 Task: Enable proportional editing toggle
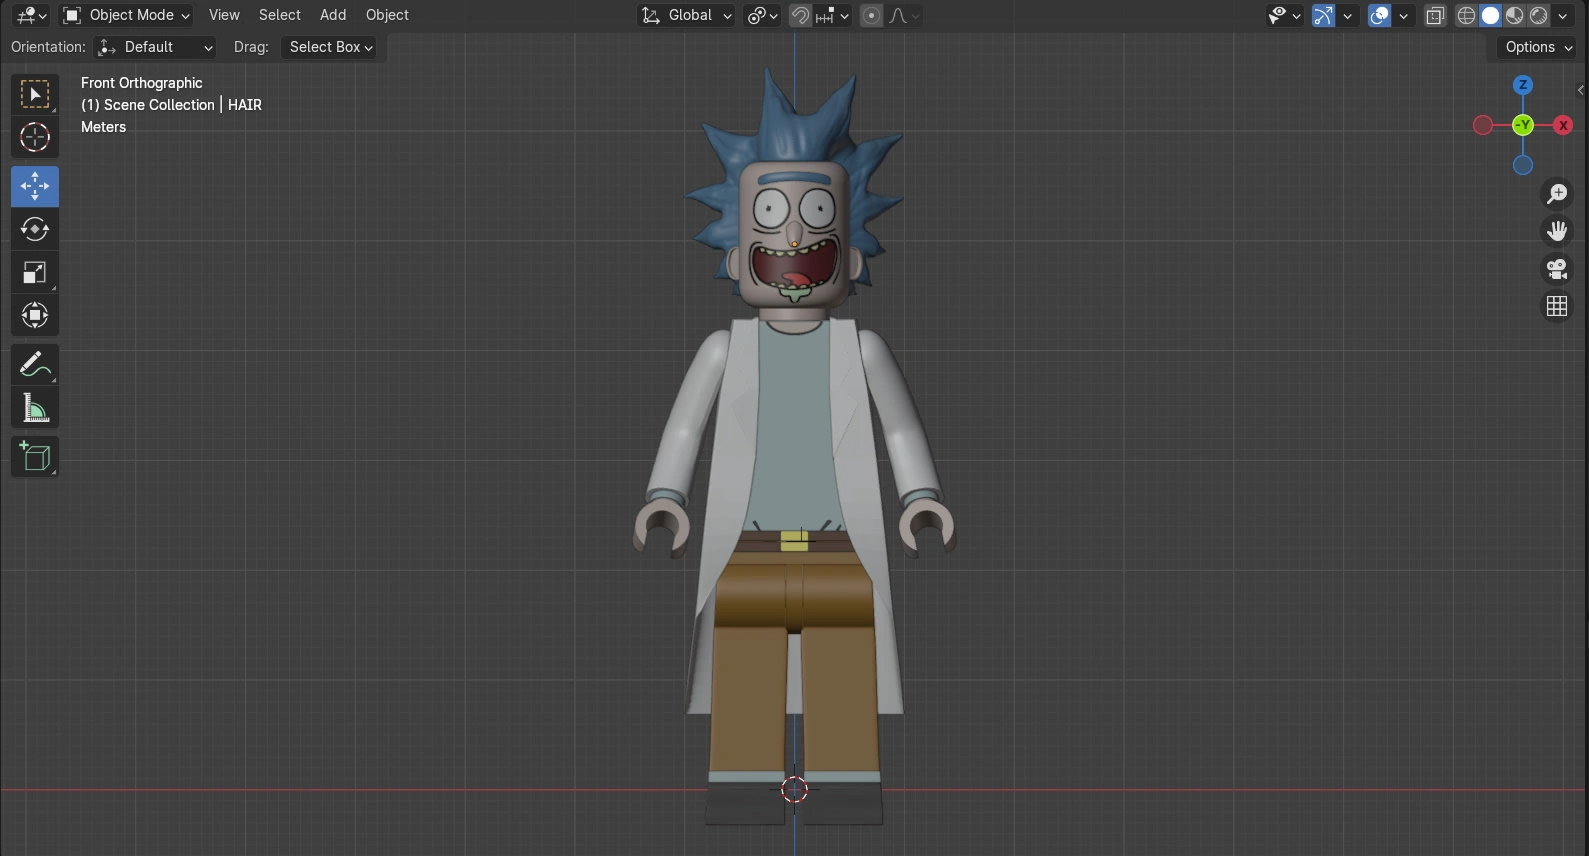pyautogui.click(x=872, y=15)
